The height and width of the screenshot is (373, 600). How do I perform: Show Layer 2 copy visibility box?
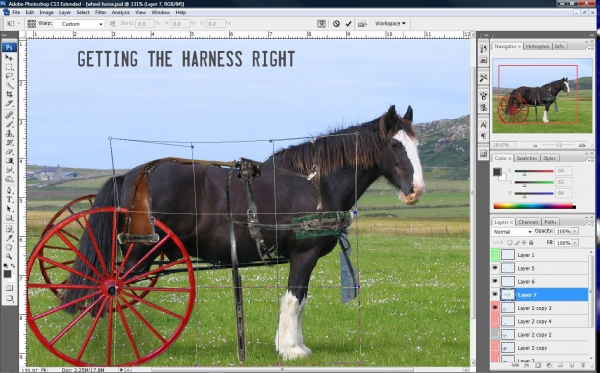tap(495, 348)
